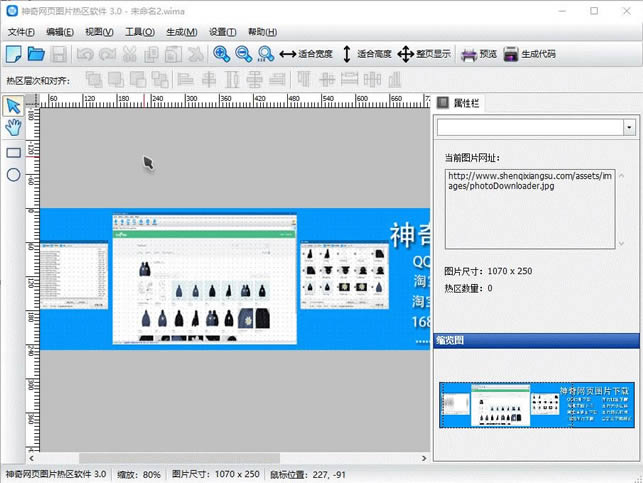Click the 缩览图 thumbnail panel header
The height and width of the screenshot is (483, 643).
point(536,340)
